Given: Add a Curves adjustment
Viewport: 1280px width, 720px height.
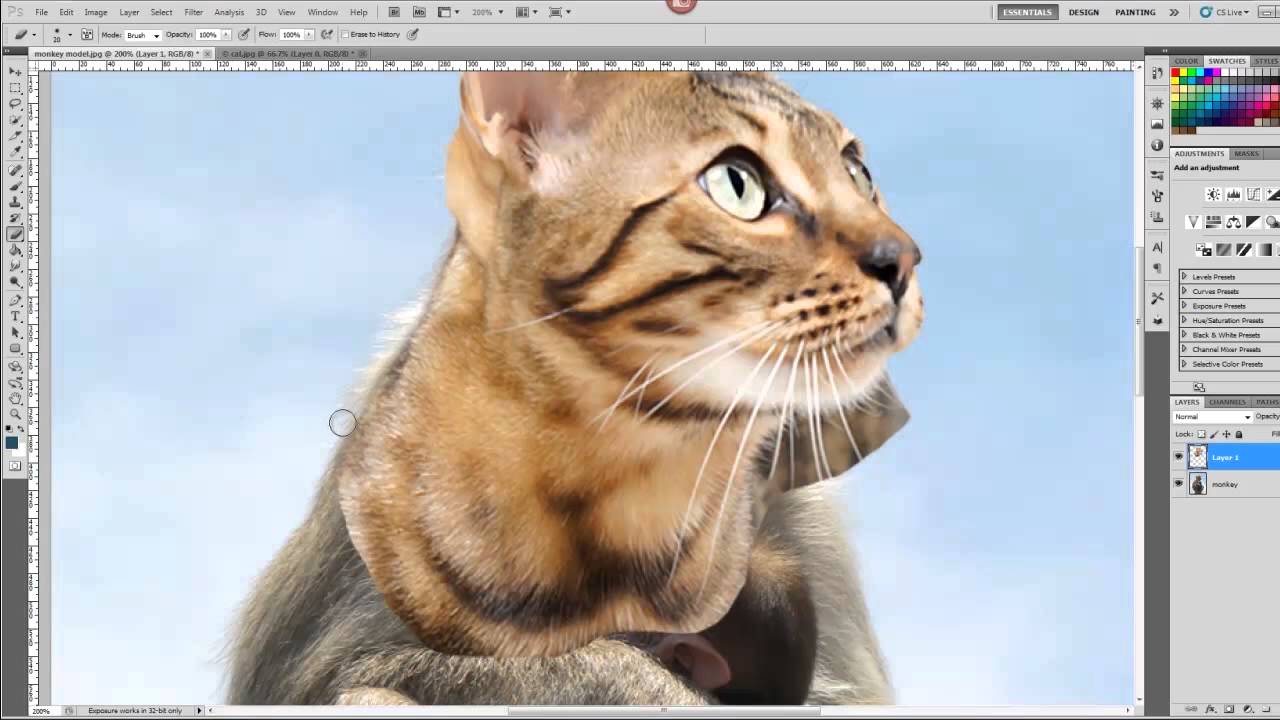Looking at the screenshot, I should pyautogui.click(x=1253, y=195).
